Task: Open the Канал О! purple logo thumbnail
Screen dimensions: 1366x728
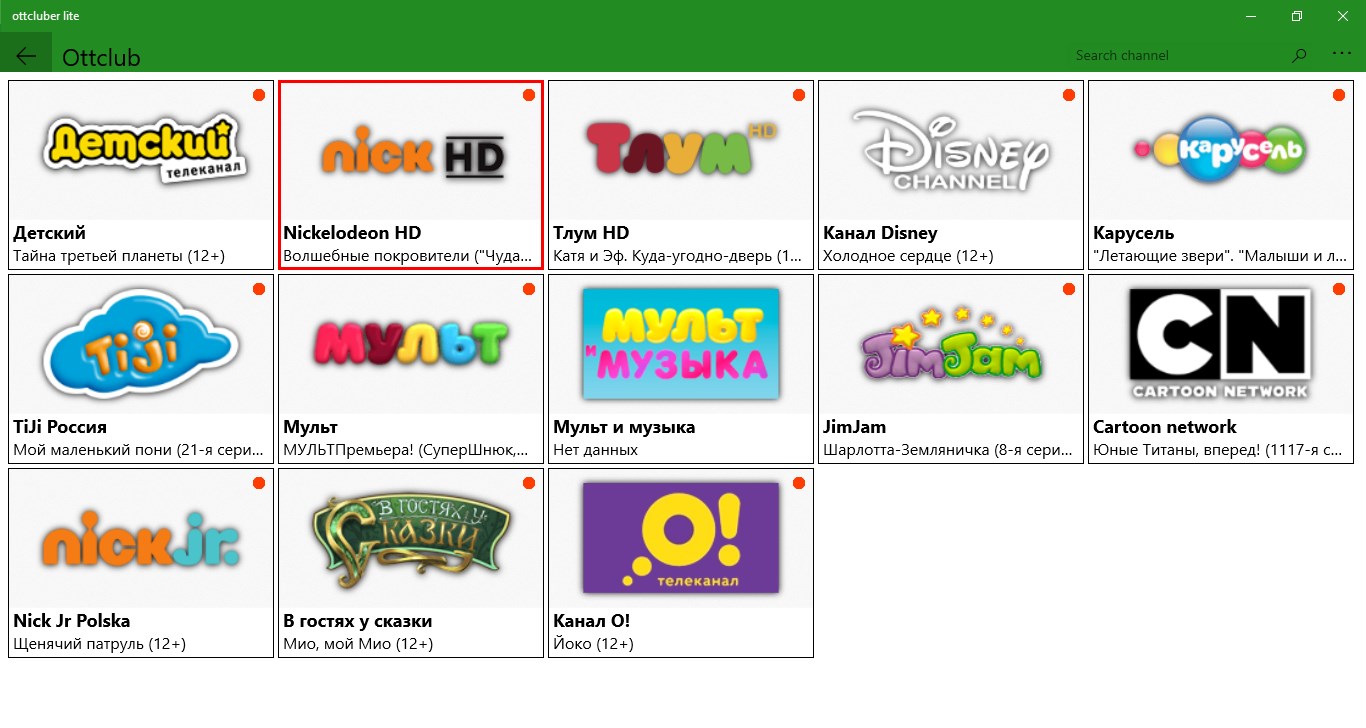Action: (x=680, y=537)
